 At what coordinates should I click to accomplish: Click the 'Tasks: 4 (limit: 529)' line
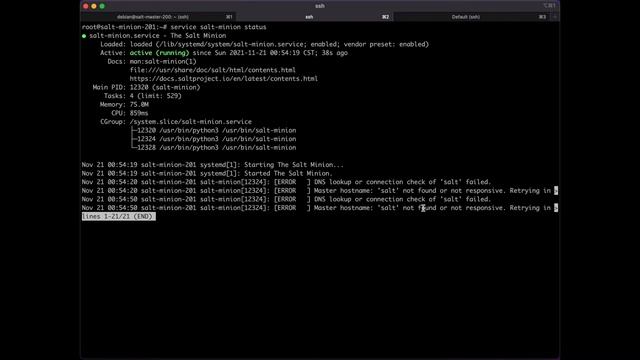[x=142, y=96]
